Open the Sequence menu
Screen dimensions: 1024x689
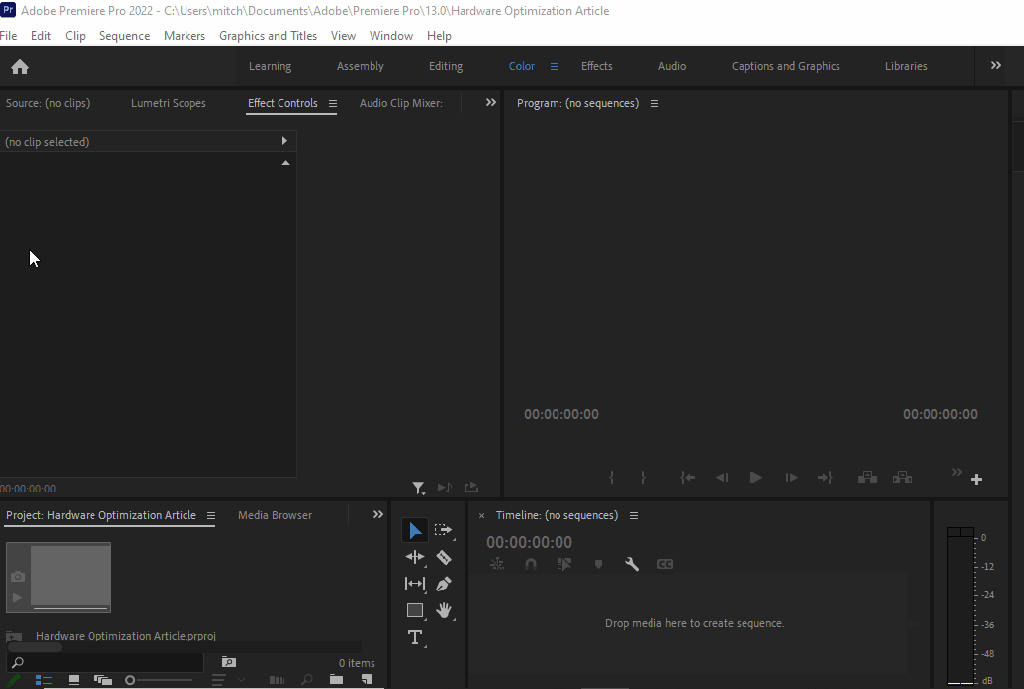pos(124,36)
